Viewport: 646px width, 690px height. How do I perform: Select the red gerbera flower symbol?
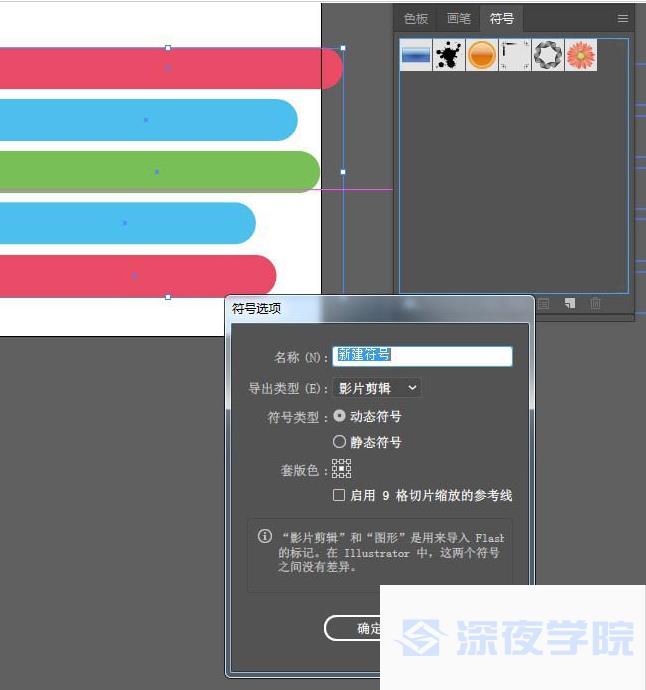point(581,55)
